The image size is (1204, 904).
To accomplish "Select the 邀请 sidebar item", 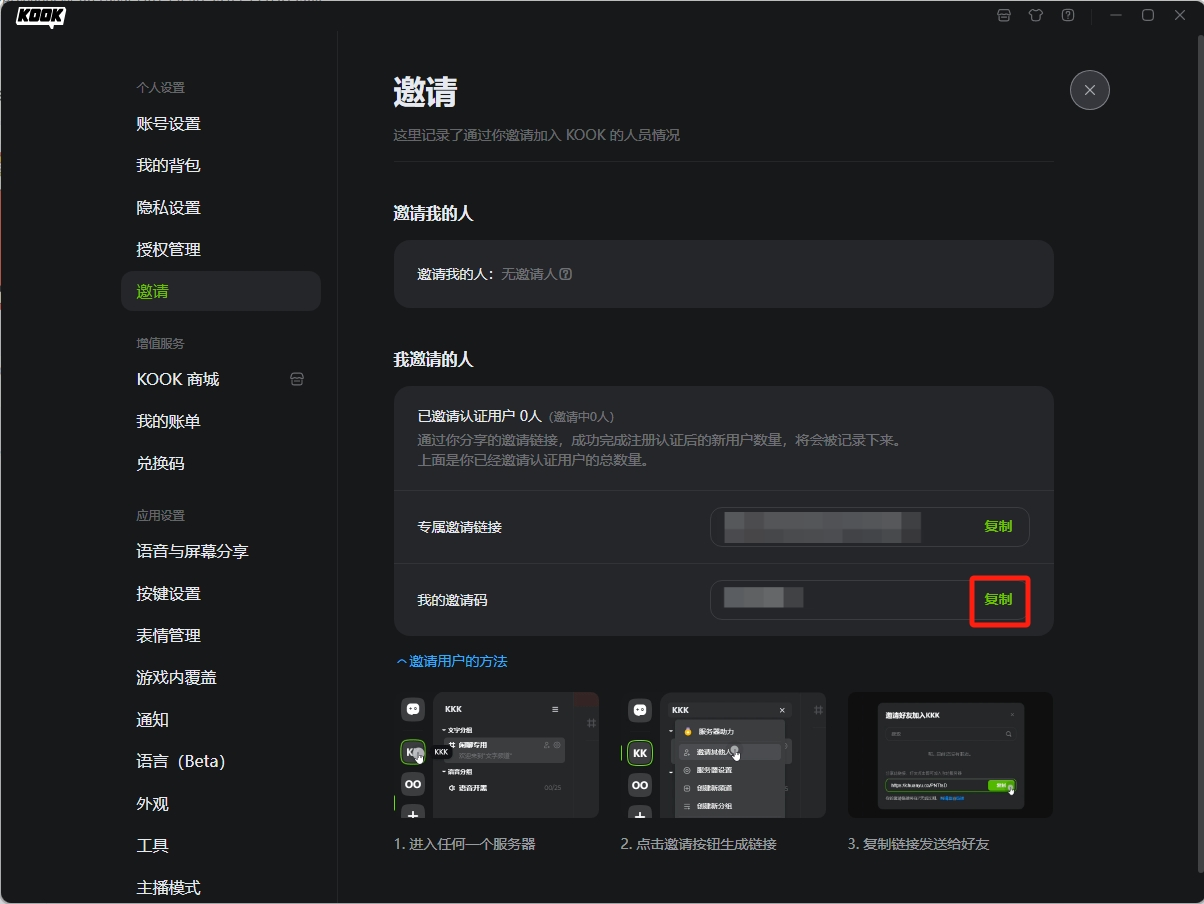I will coord(221,291).
